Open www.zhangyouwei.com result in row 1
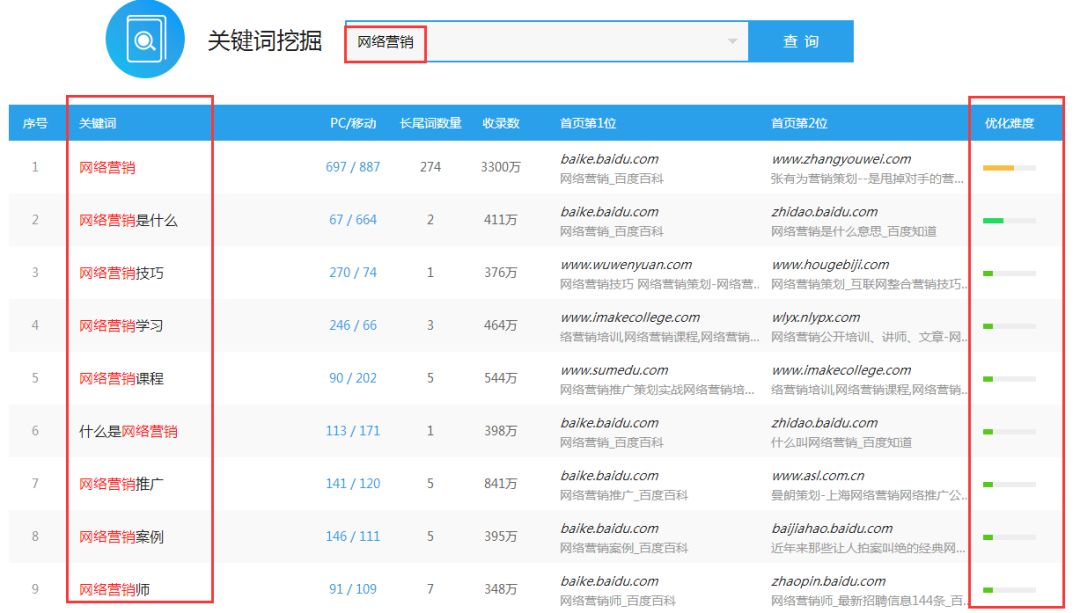Viewport: 1080px width, 613px height. [x=841, y=159]
